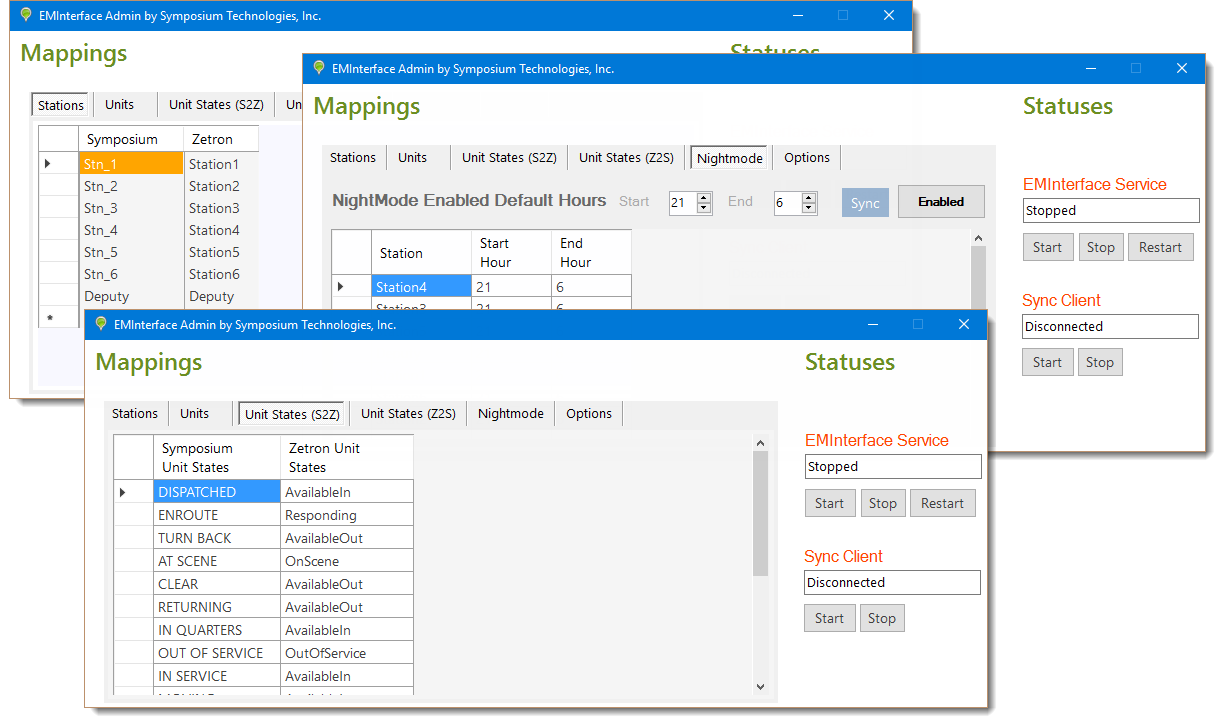Increase the NightMode Start hour with the up arrow
The image size is (1217, 717).
704,197
